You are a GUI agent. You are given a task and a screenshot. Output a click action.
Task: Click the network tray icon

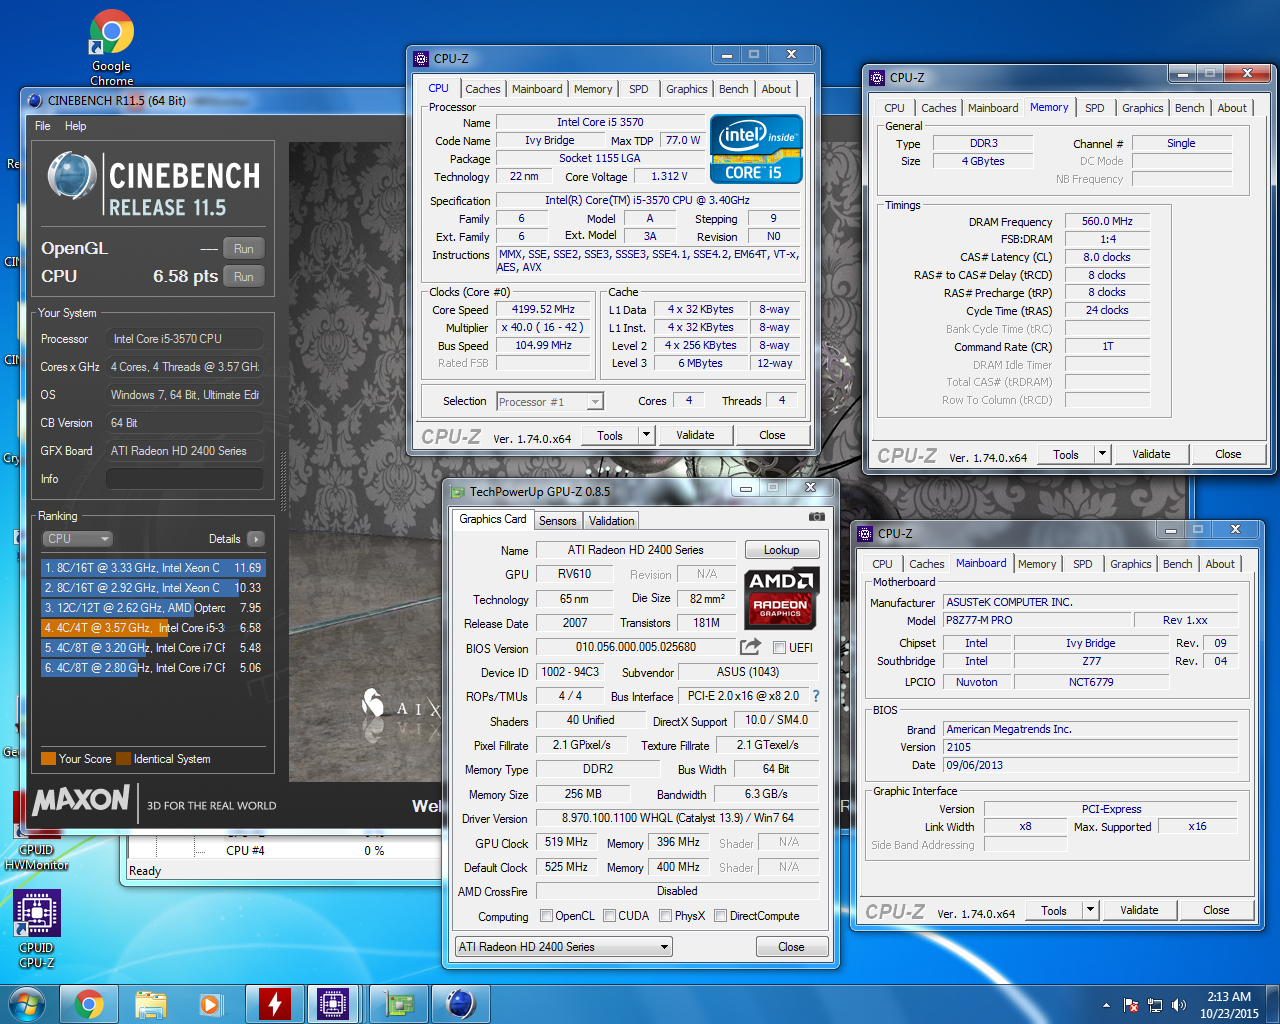tap(1155, 1005)
